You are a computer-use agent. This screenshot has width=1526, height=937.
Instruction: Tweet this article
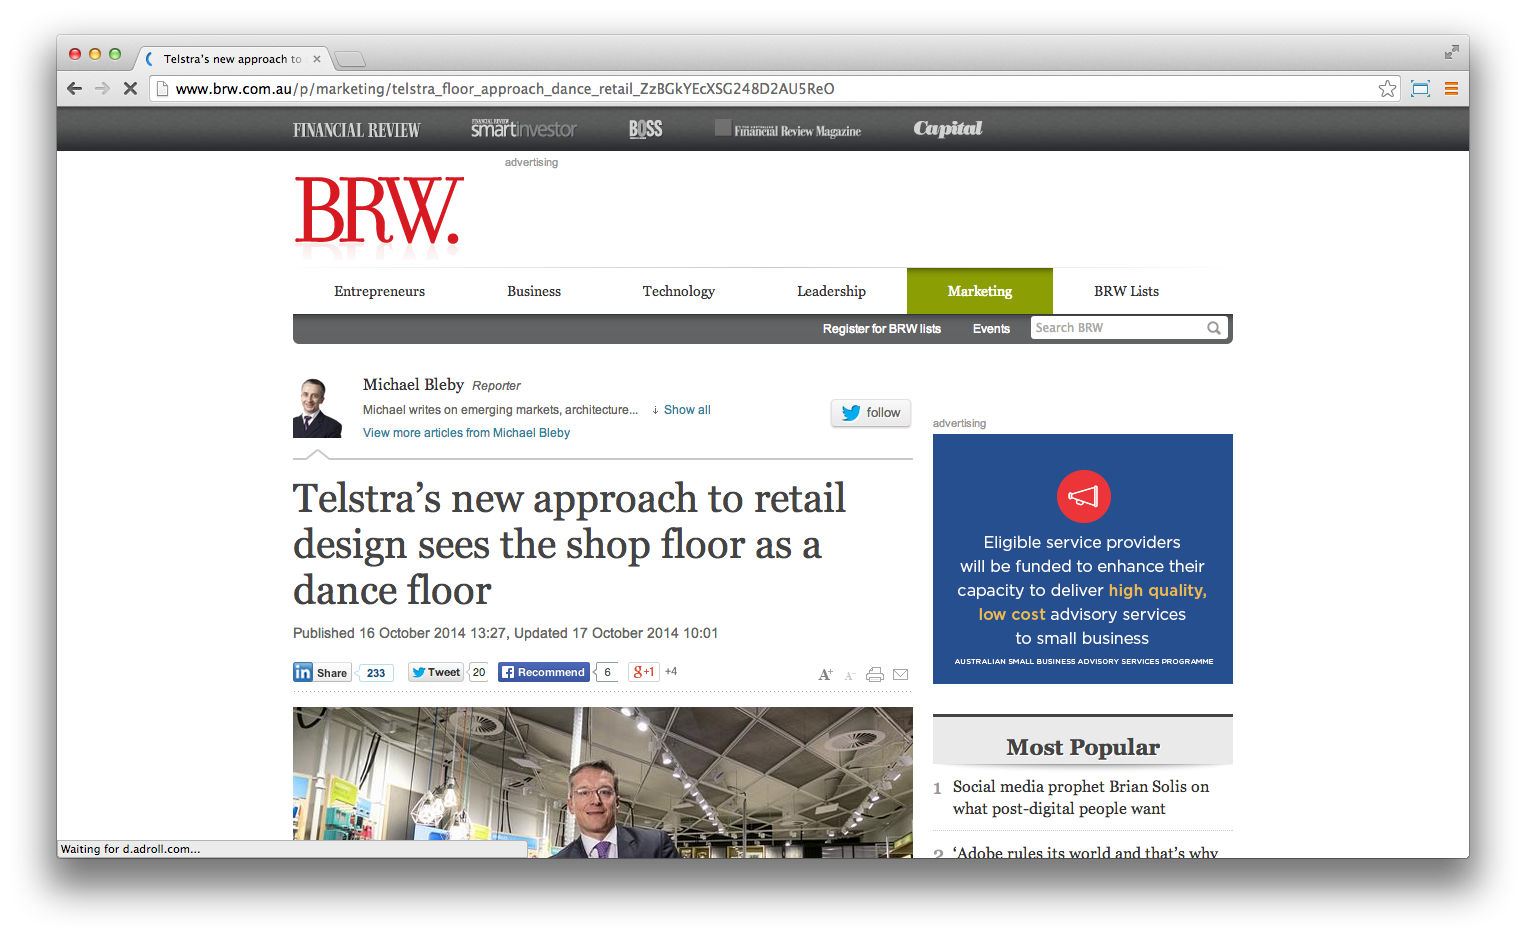click(436, 673)
